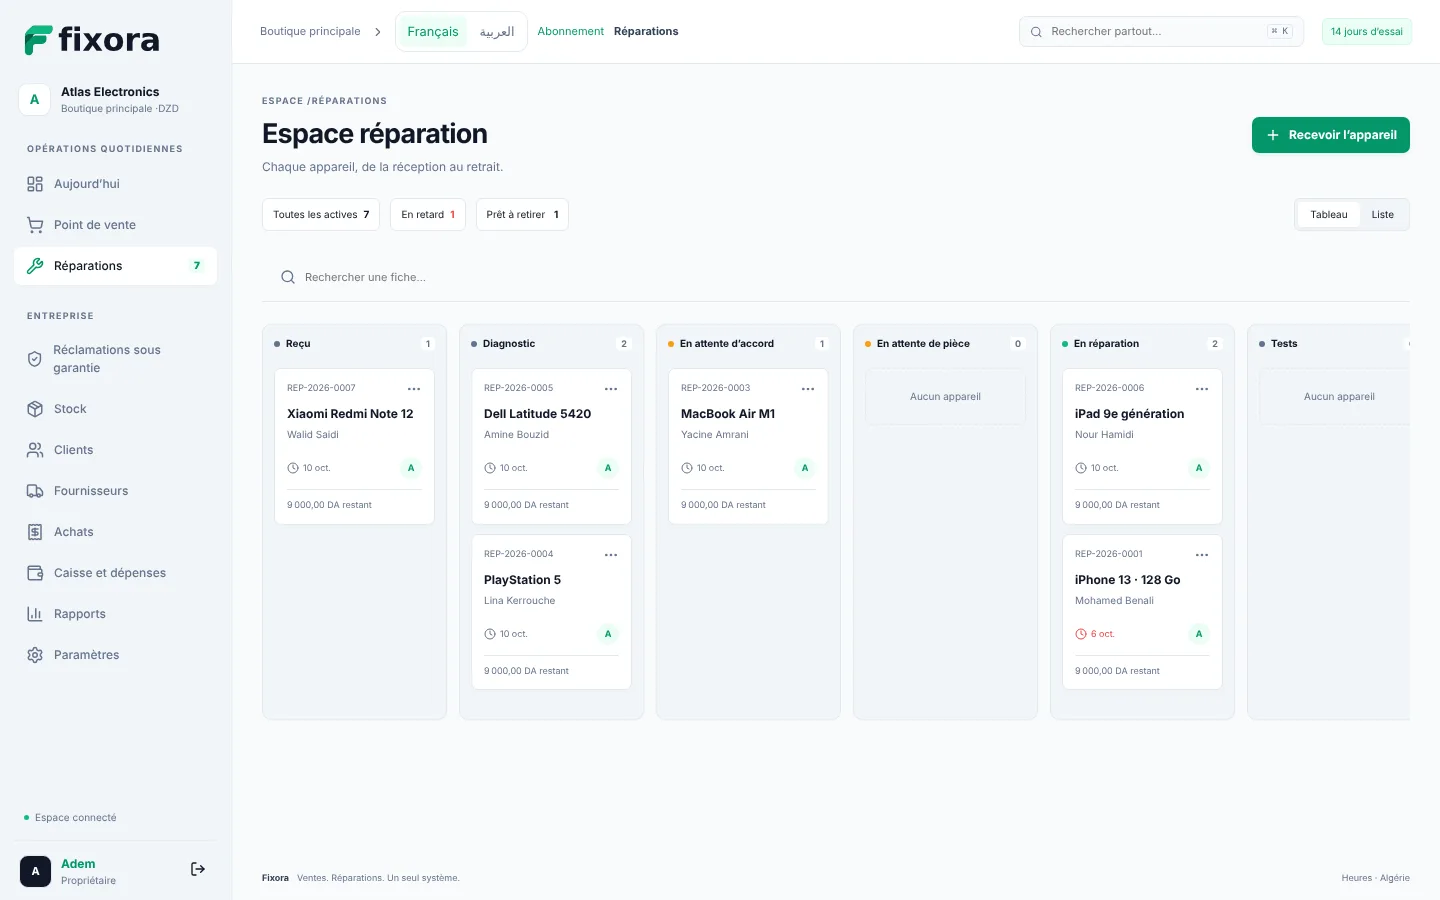Open three-dot menu on MacBook Air M1

(x=808, y=389)
